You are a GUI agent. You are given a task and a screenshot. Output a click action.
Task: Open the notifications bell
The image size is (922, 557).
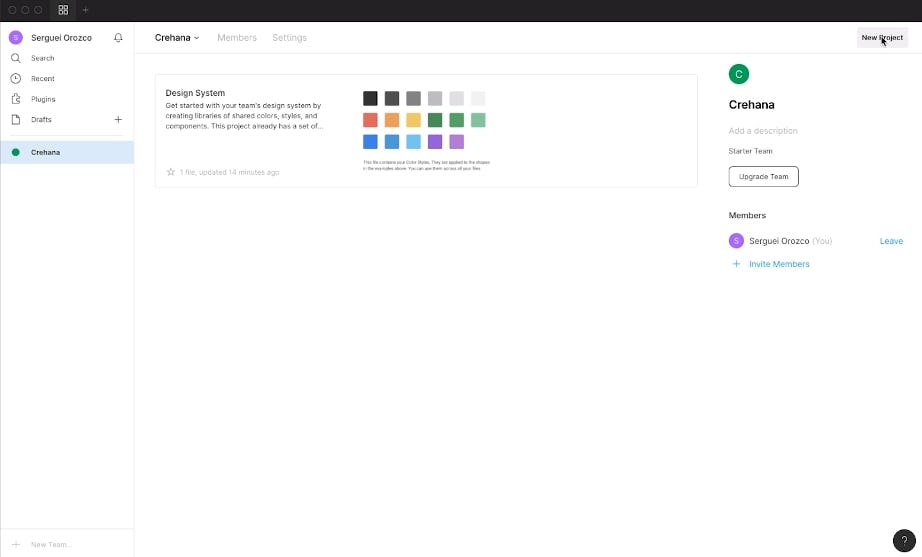click(118, 38)
